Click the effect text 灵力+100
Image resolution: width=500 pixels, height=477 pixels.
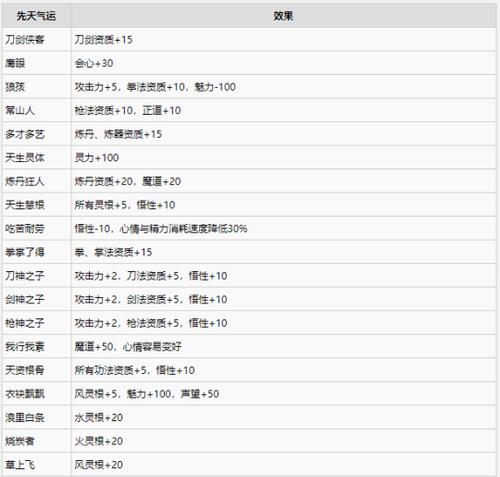click(97, 158)
